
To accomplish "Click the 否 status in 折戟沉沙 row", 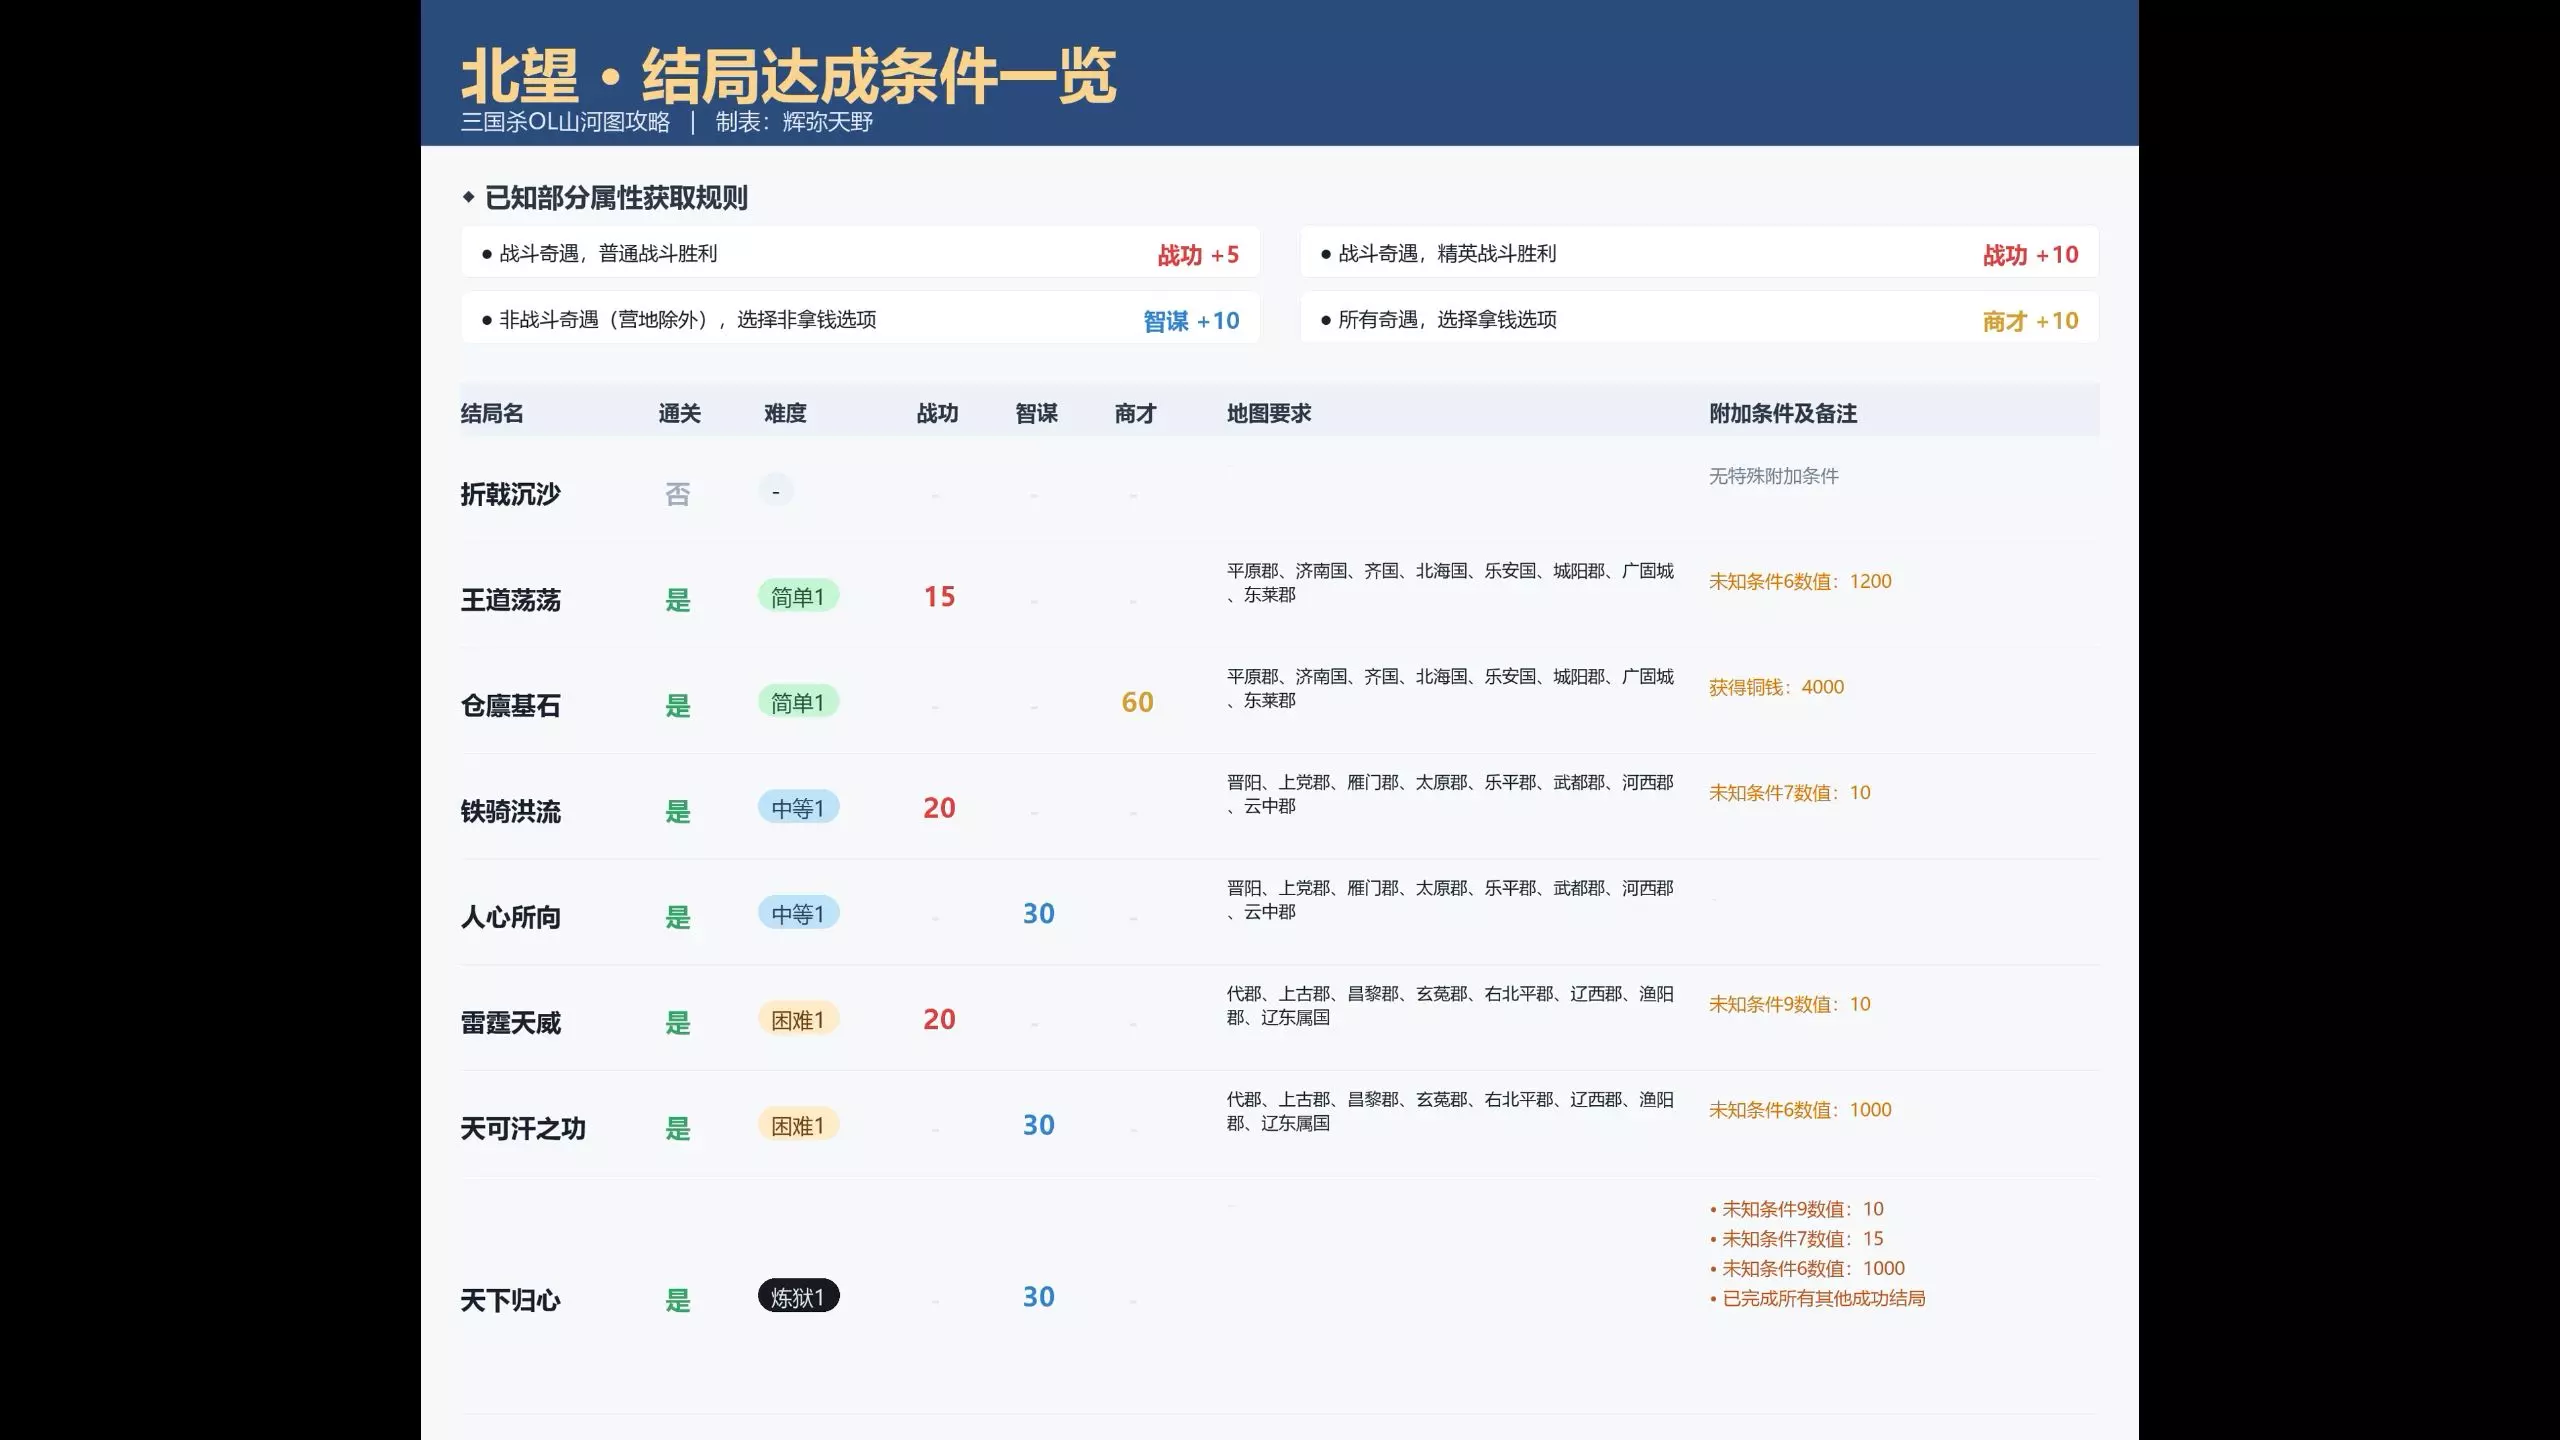I will coord(677,494).
